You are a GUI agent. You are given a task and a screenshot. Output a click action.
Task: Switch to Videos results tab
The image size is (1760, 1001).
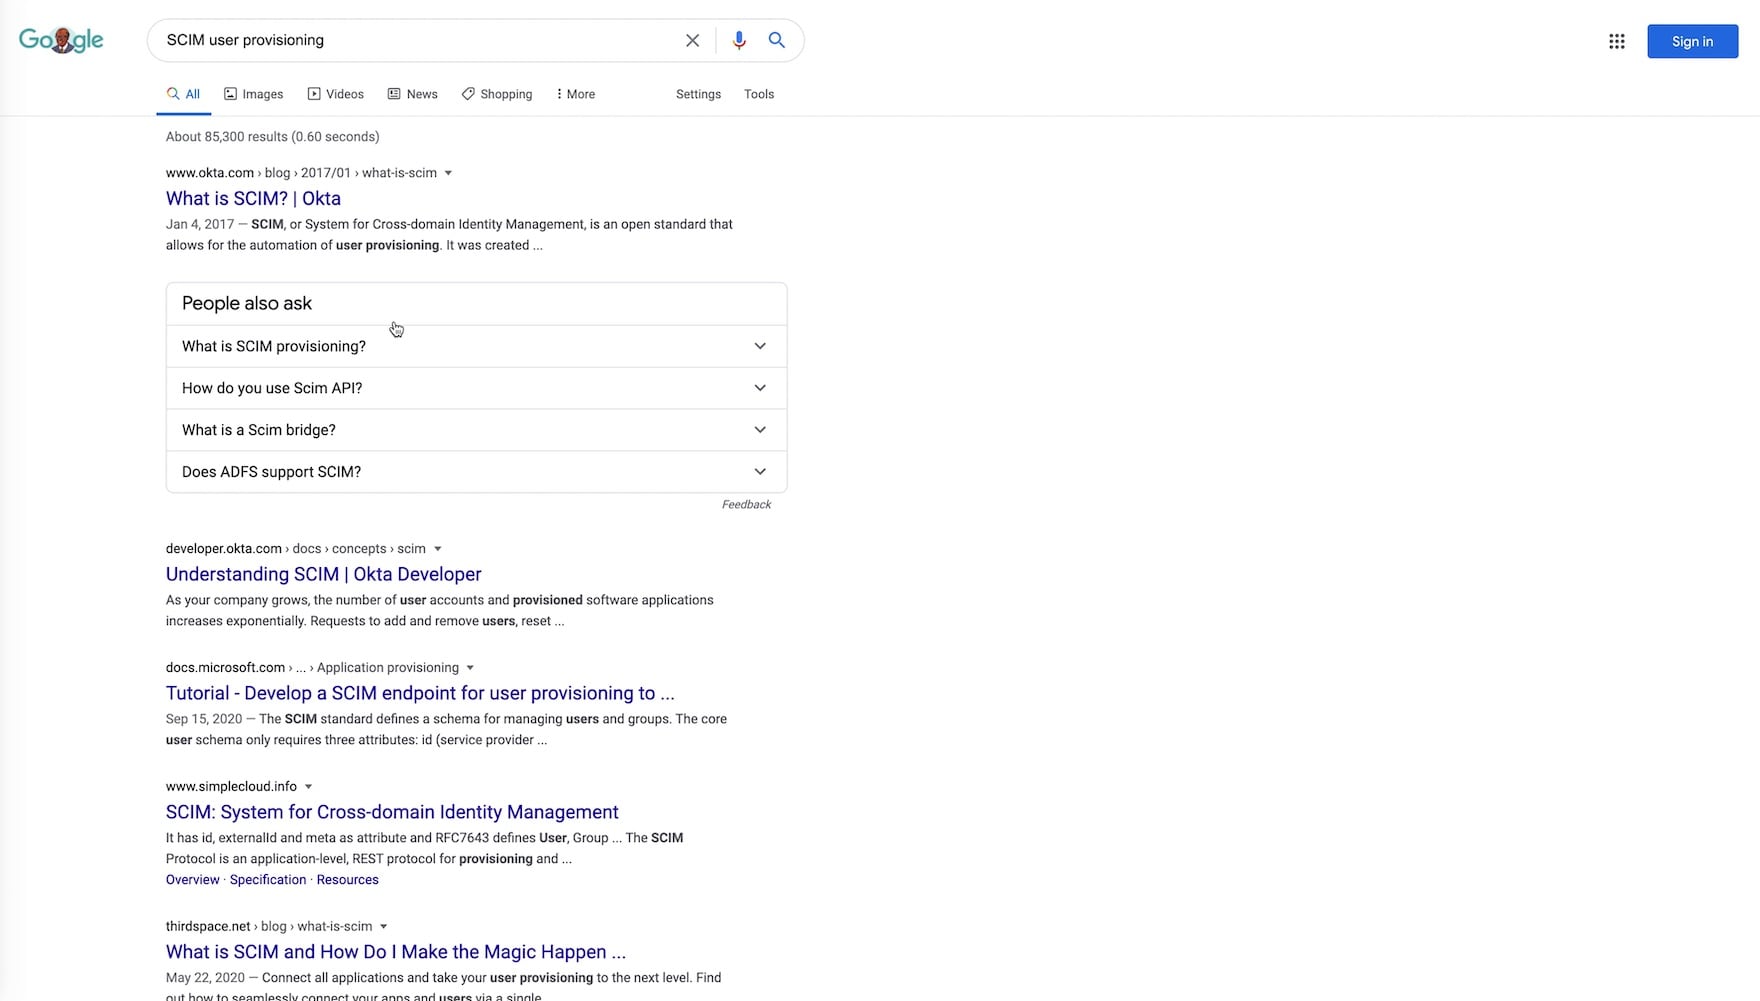pyautogui.click(x=335, y=94)
